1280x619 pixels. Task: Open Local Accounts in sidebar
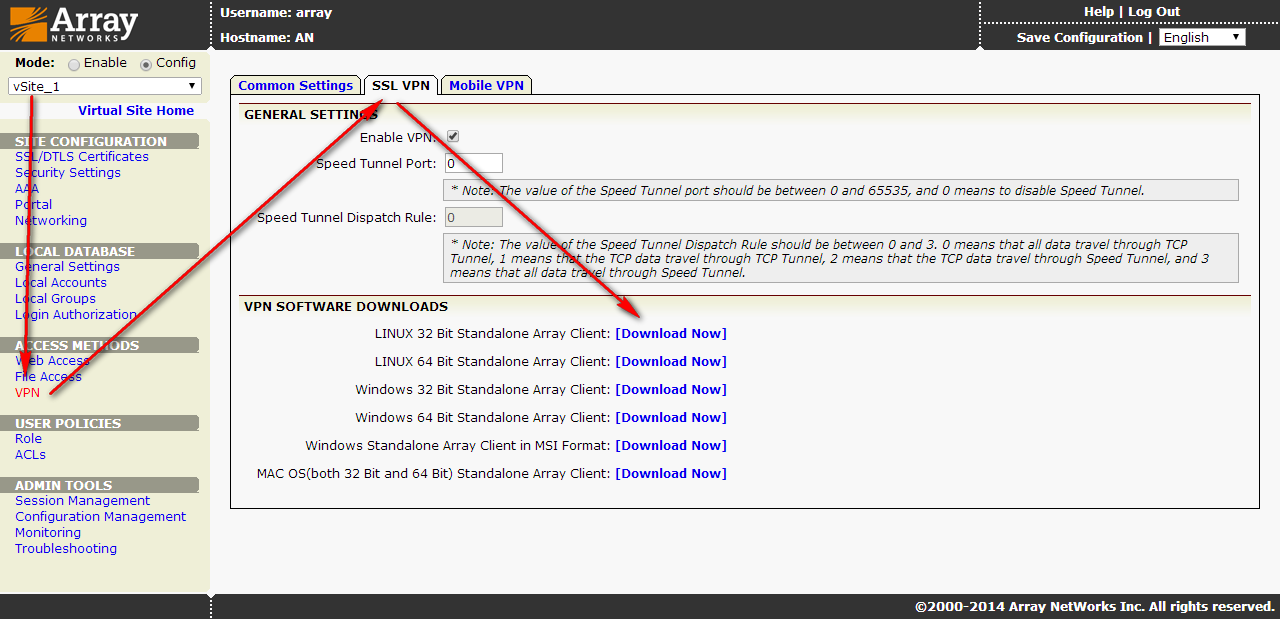click(x=61, y=282)
